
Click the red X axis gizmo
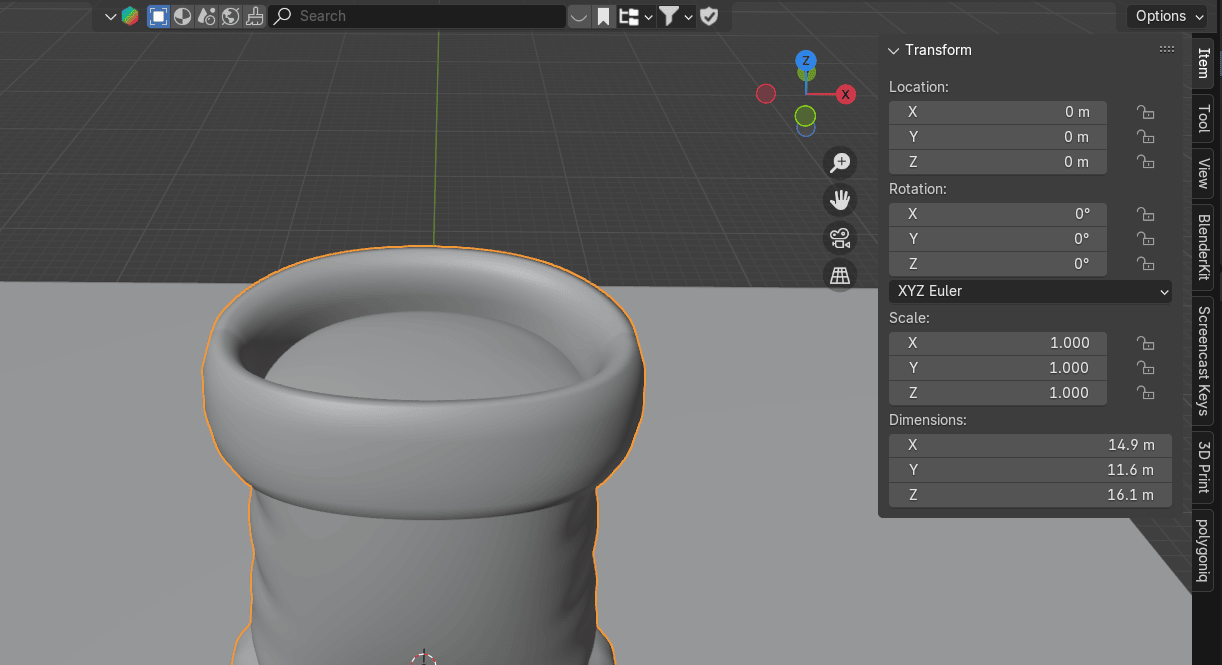(846, 94)
